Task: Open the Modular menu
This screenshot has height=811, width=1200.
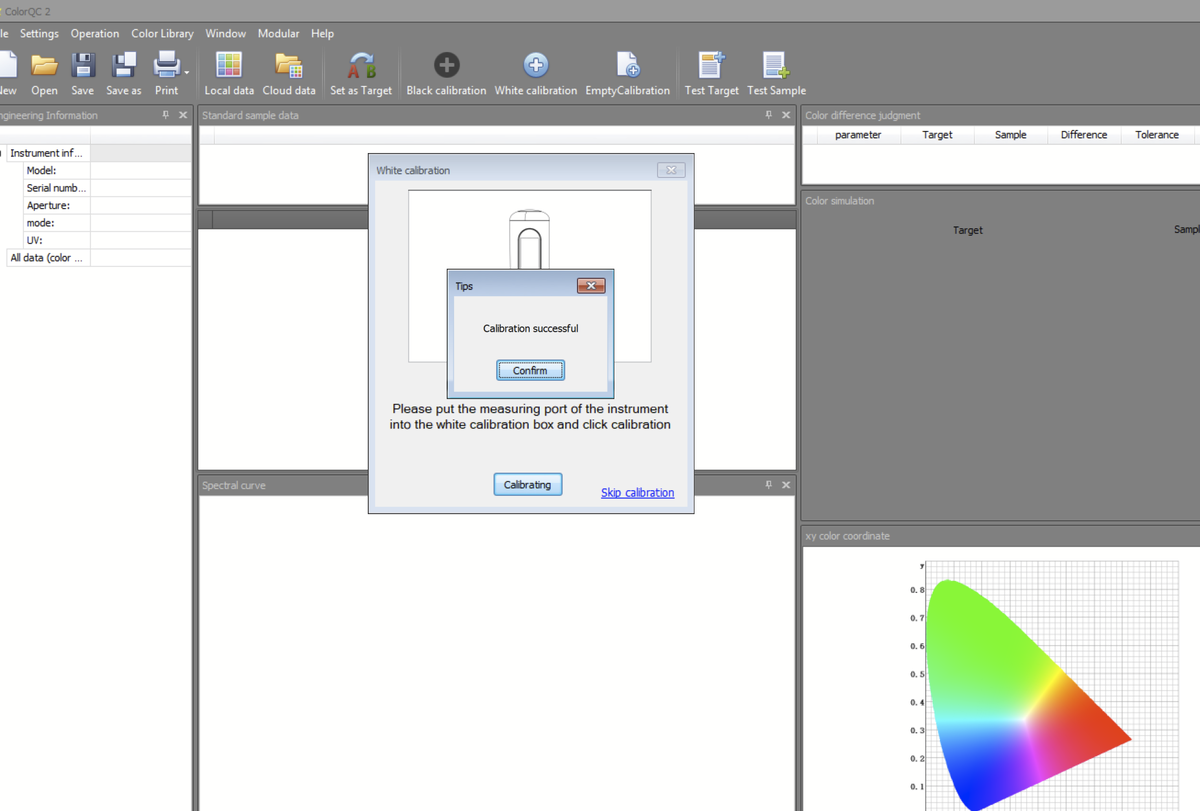Action: point(278,34)
